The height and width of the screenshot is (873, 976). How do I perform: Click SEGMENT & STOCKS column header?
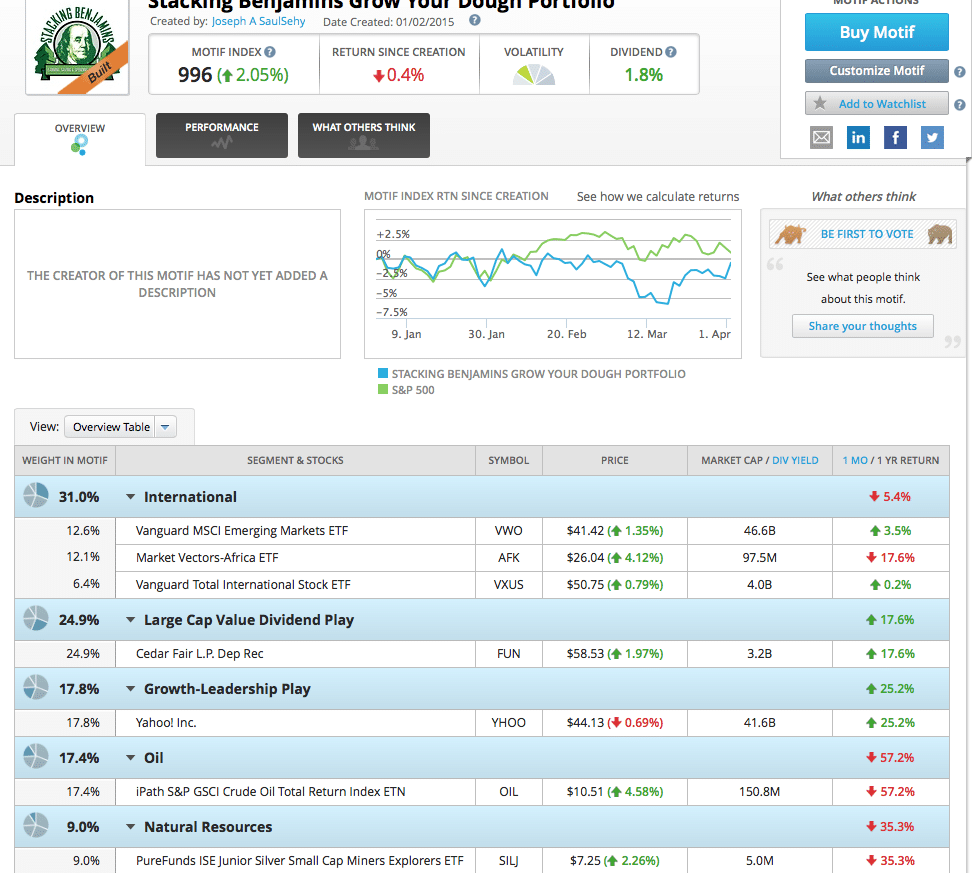tap(295, 460)
